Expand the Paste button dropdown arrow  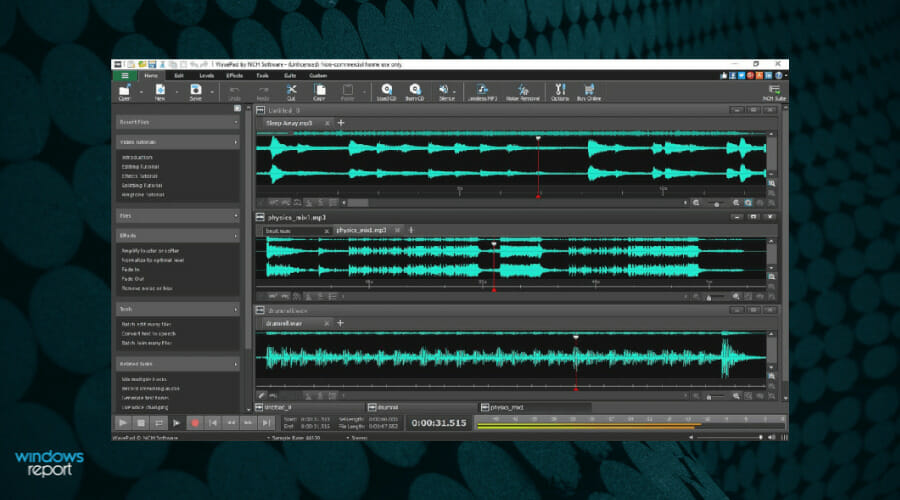tap(364, 92)
